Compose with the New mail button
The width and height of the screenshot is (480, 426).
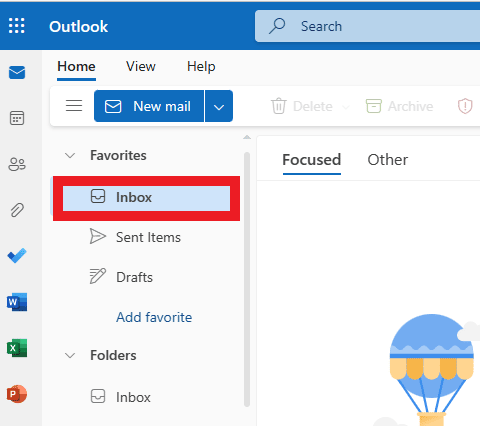[149, 106]
